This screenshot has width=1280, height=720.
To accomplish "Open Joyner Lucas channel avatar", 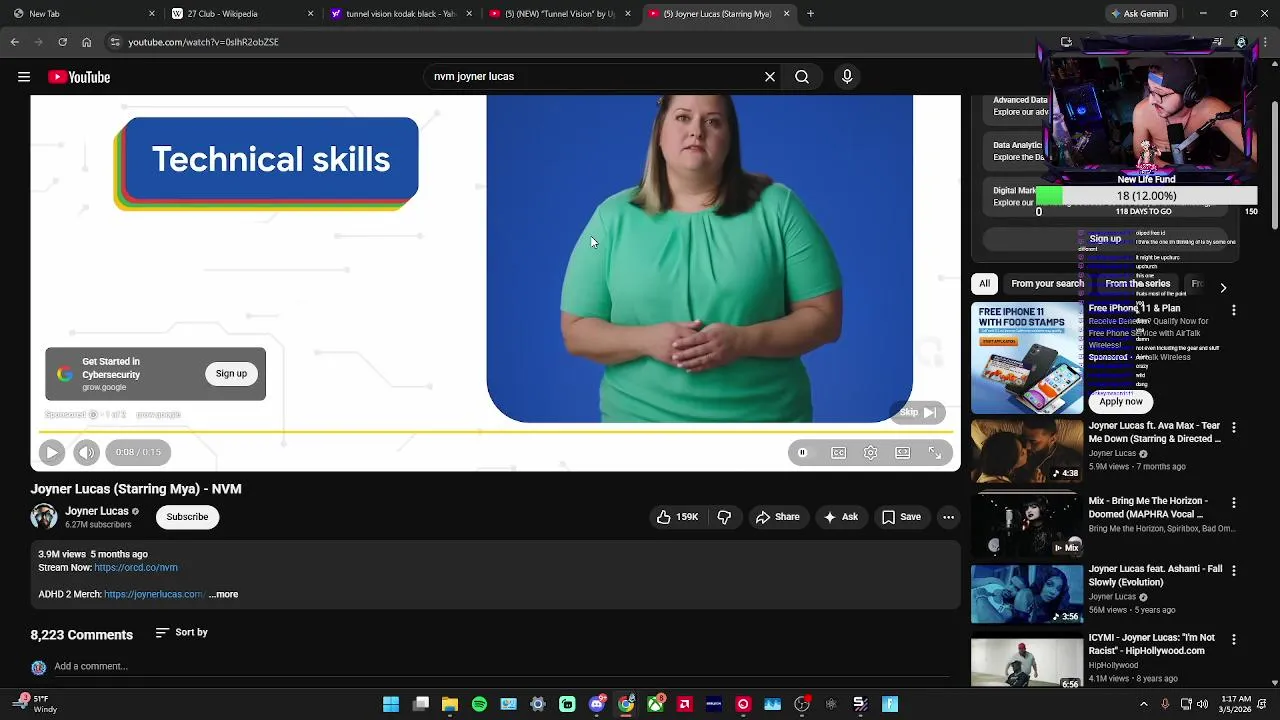I will click(44, 517).
